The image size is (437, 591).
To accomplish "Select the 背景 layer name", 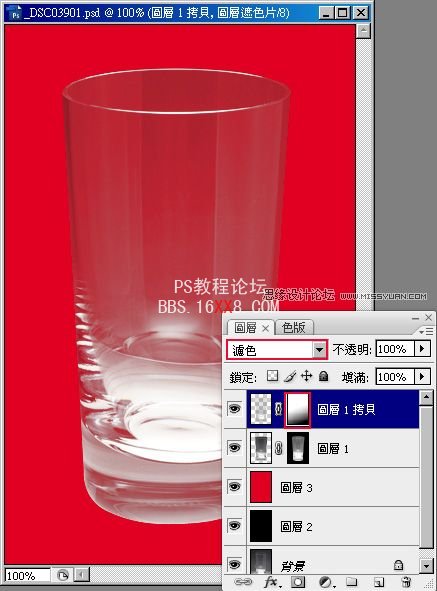I will [x=293, y=565].
